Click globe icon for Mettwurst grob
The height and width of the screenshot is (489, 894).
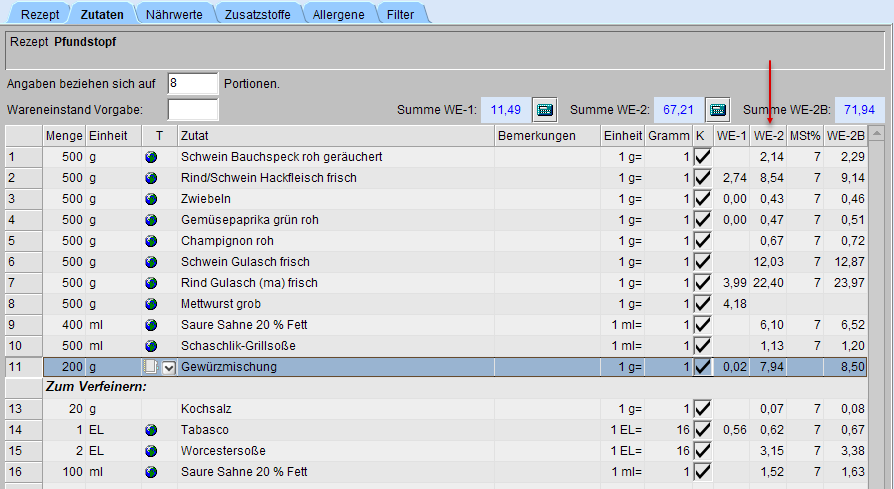coord(151,304)
